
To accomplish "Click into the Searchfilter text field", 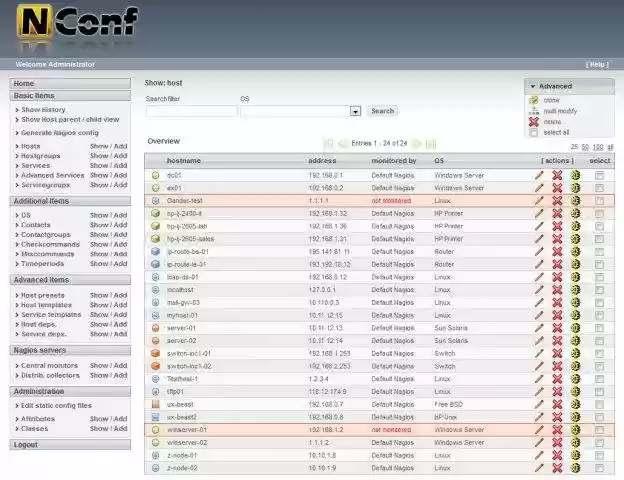I will point(191,111).
